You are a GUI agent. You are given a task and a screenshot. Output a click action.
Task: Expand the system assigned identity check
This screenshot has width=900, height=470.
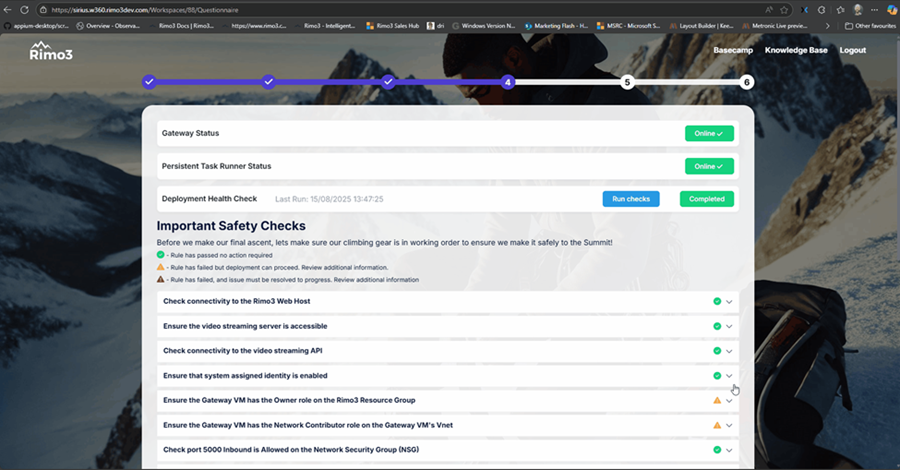(x=730, y=376)
